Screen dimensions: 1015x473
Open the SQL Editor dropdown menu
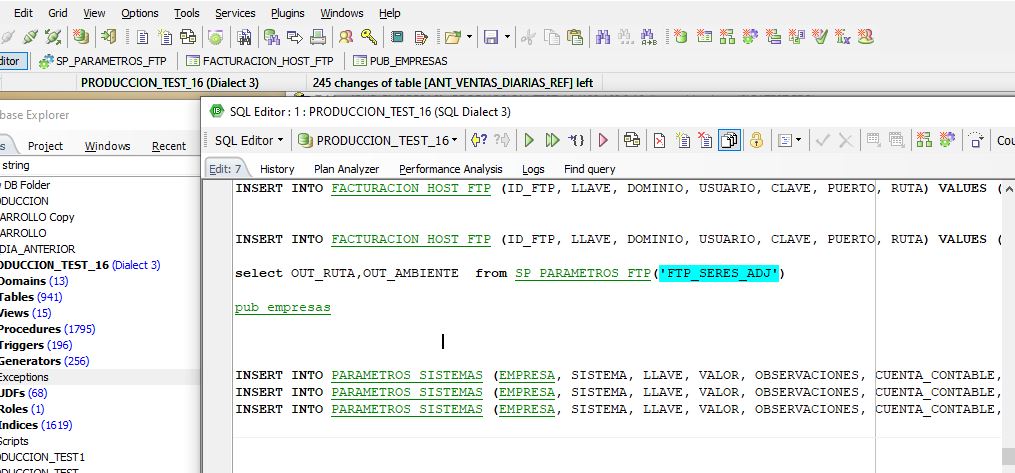(x=249, y=141)
